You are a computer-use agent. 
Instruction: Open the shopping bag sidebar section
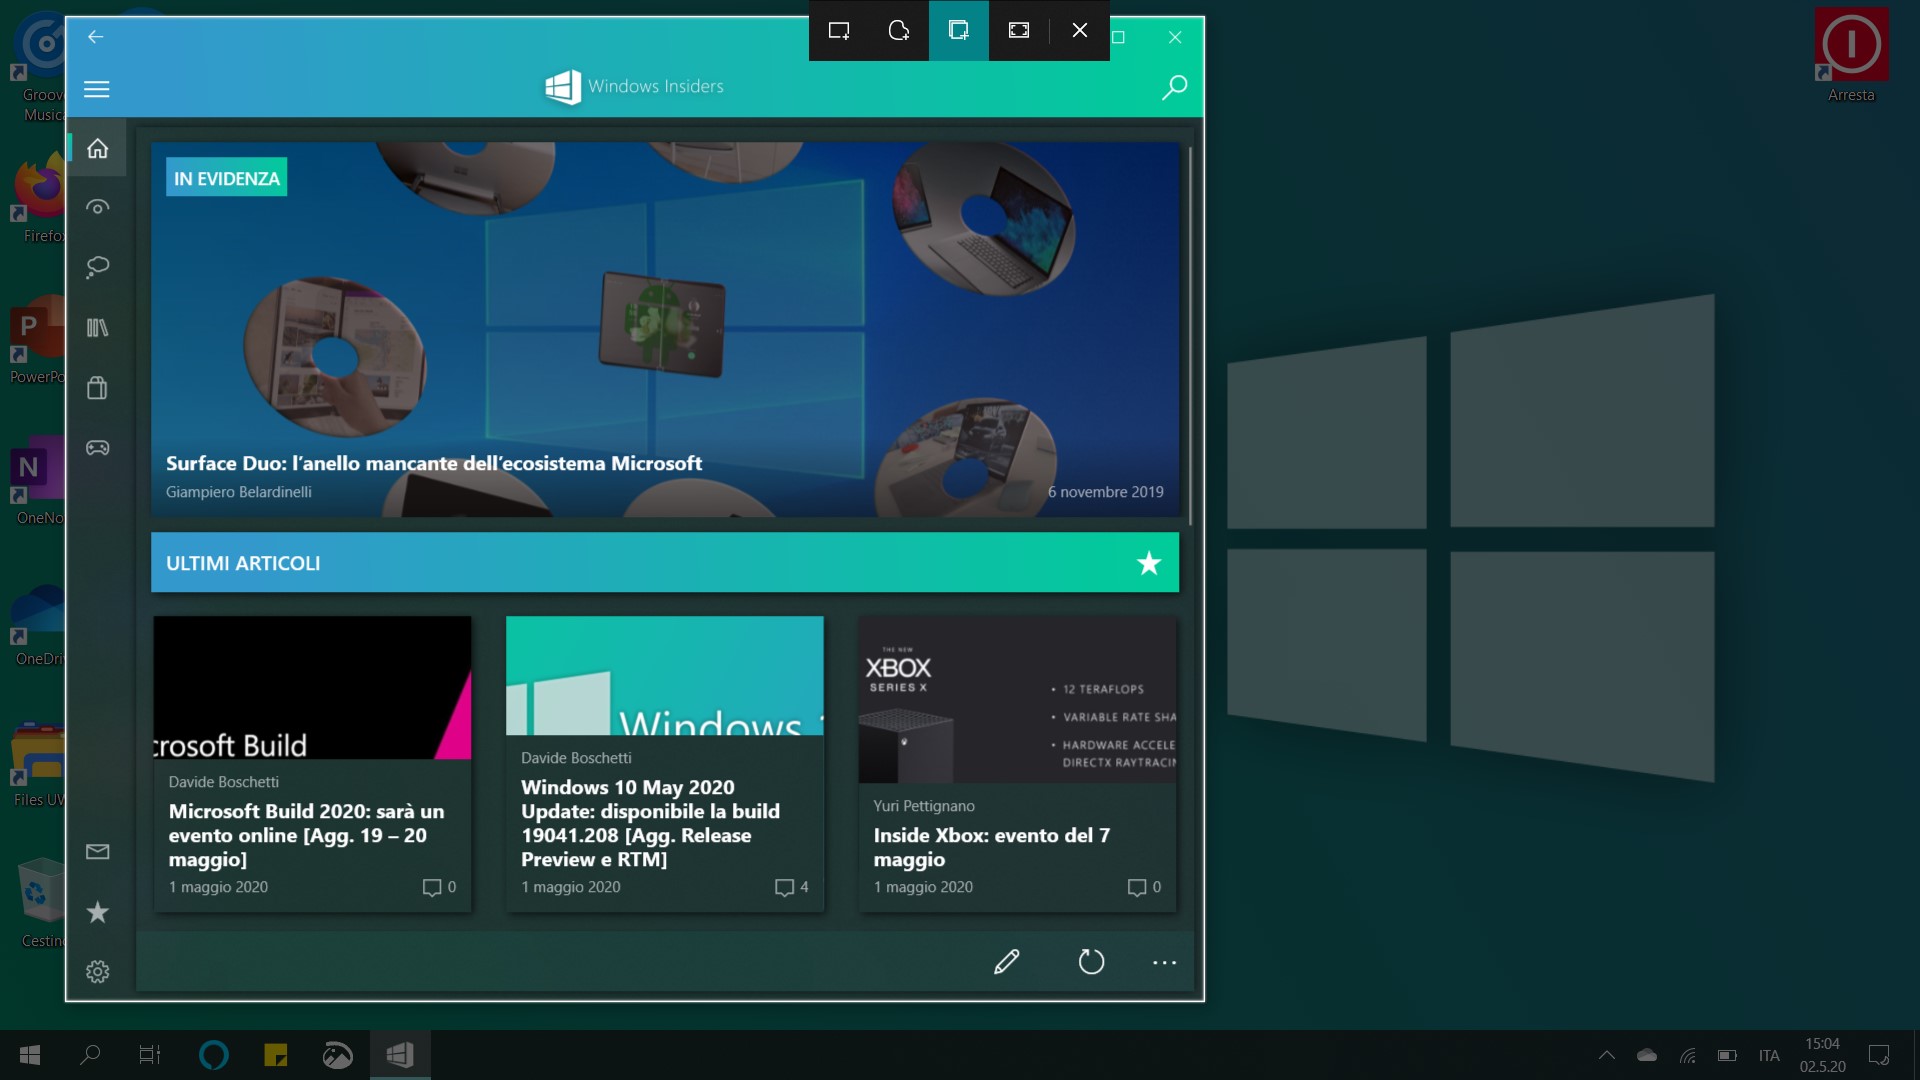coord(97,388)
